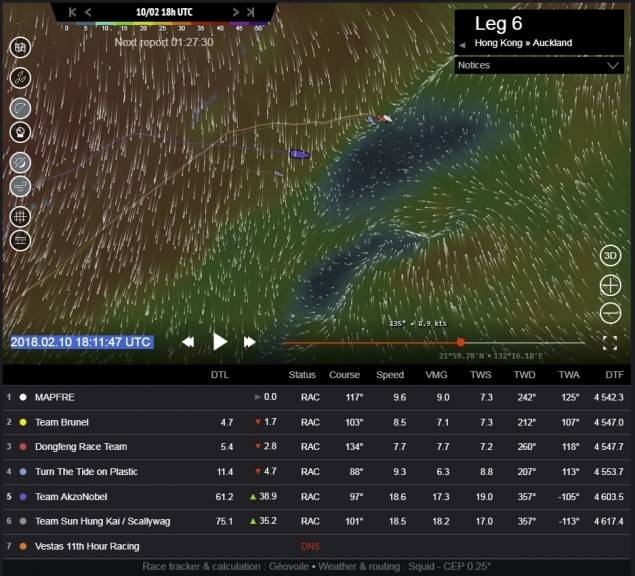635x576 pixels.
Task: Select Team Brunel in the leaderboard
Action: point(317,422)
